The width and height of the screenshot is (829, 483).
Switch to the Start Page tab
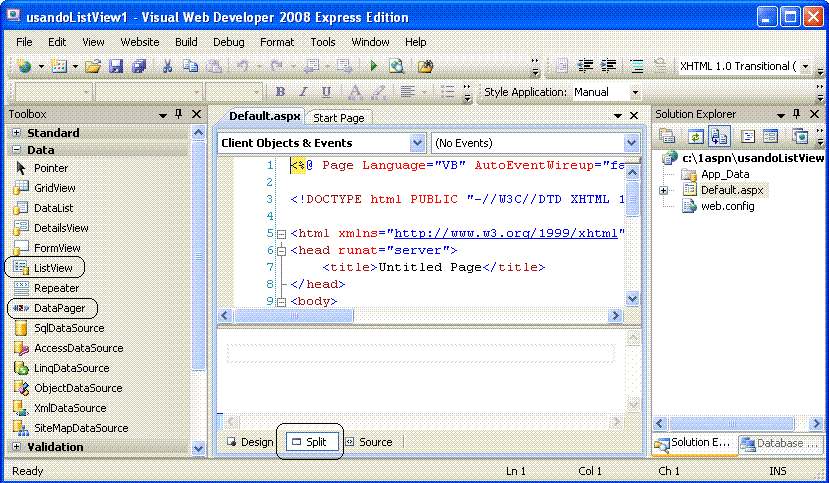(338, 118)
